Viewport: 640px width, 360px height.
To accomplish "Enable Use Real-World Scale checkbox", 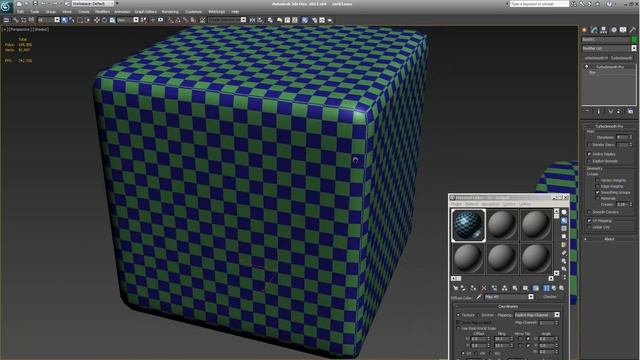I will click(458, 328).
